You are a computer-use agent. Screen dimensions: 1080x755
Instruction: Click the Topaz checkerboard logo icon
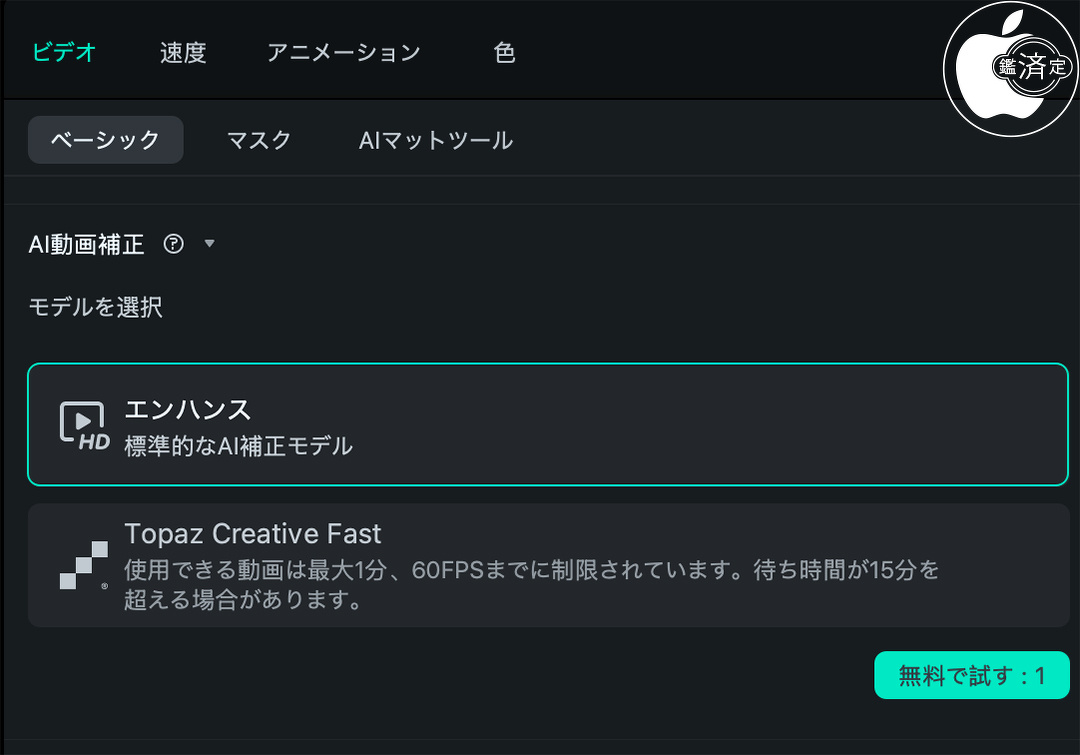pos(84,566)
